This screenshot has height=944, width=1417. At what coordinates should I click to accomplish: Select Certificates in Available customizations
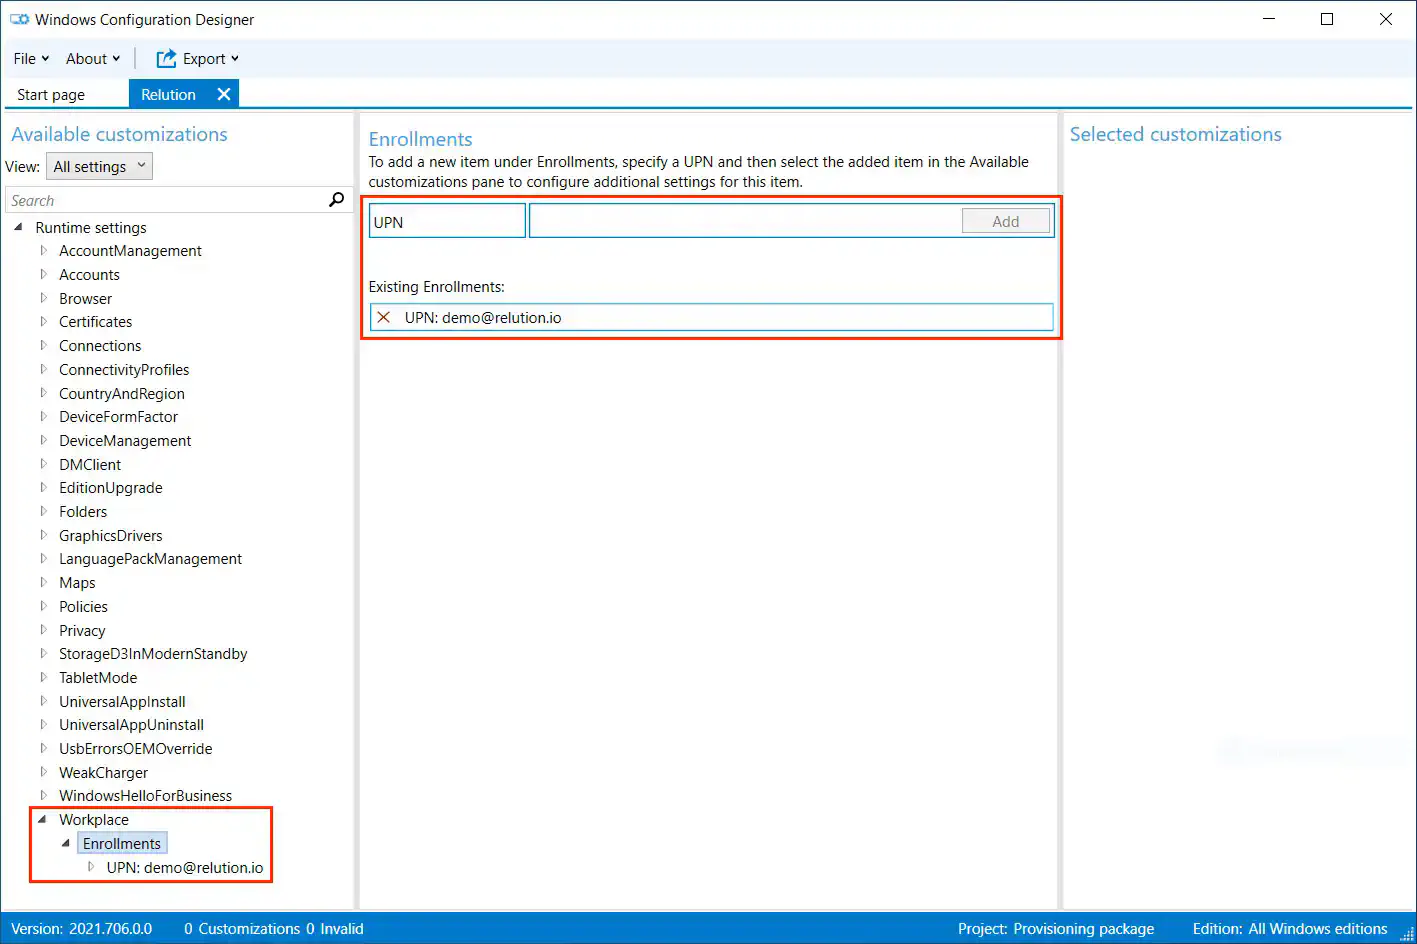(x=95, y=321)
